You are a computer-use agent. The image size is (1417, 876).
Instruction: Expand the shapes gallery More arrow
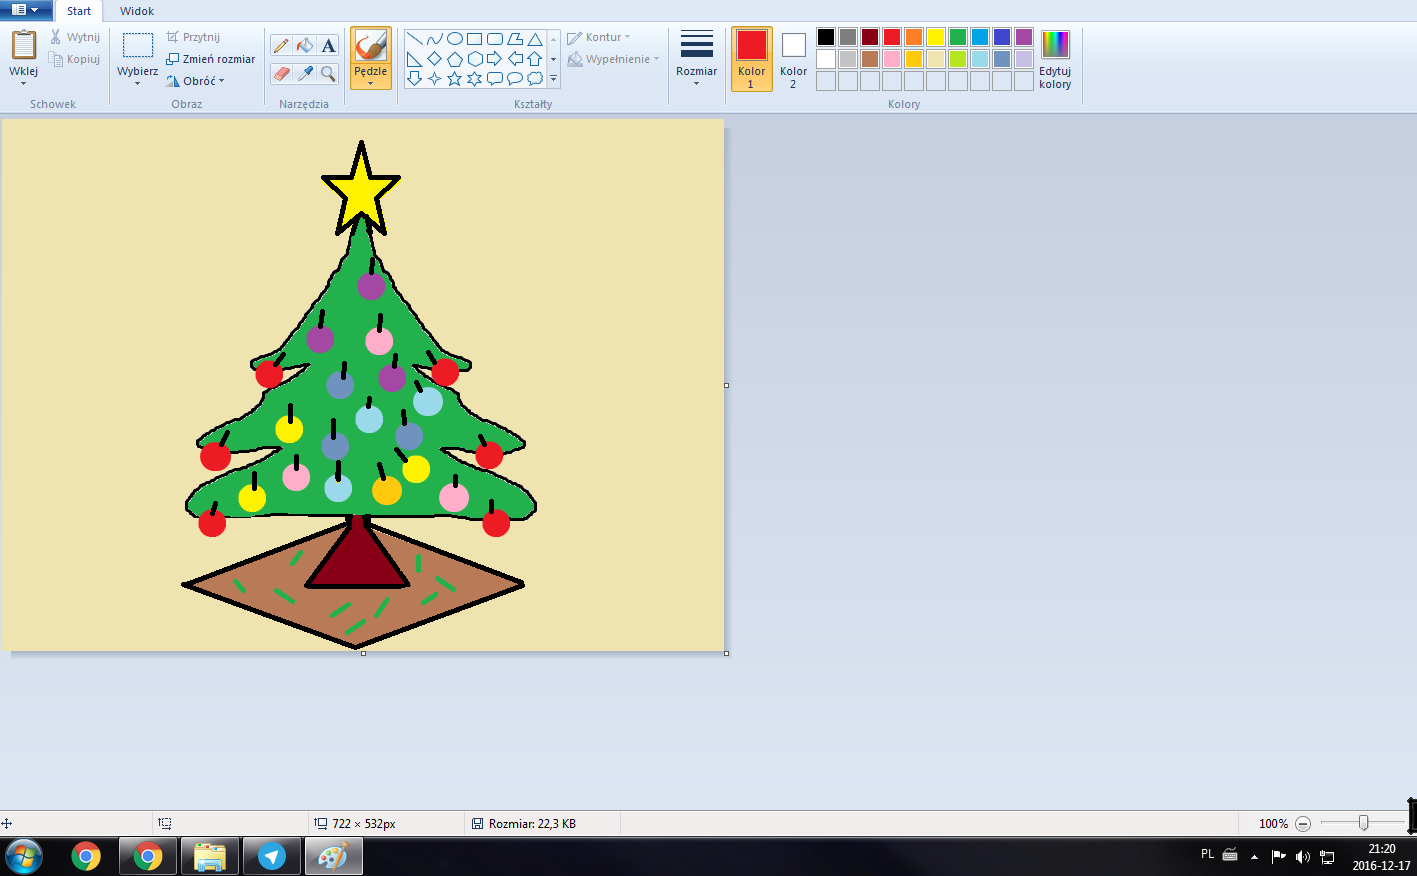pyautogui.click(x=553, y=79)
